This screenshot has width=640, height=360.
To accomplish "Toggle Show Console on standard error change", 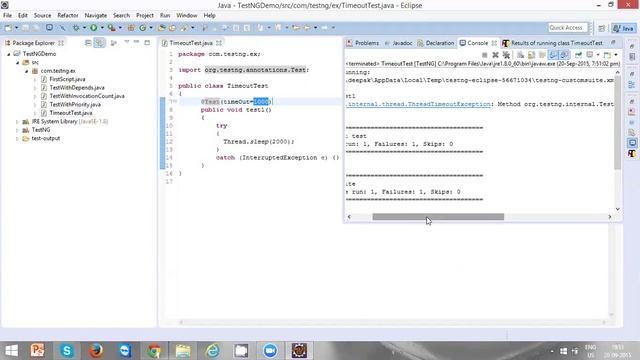I will pyautogui.click(x=564, y=55).
